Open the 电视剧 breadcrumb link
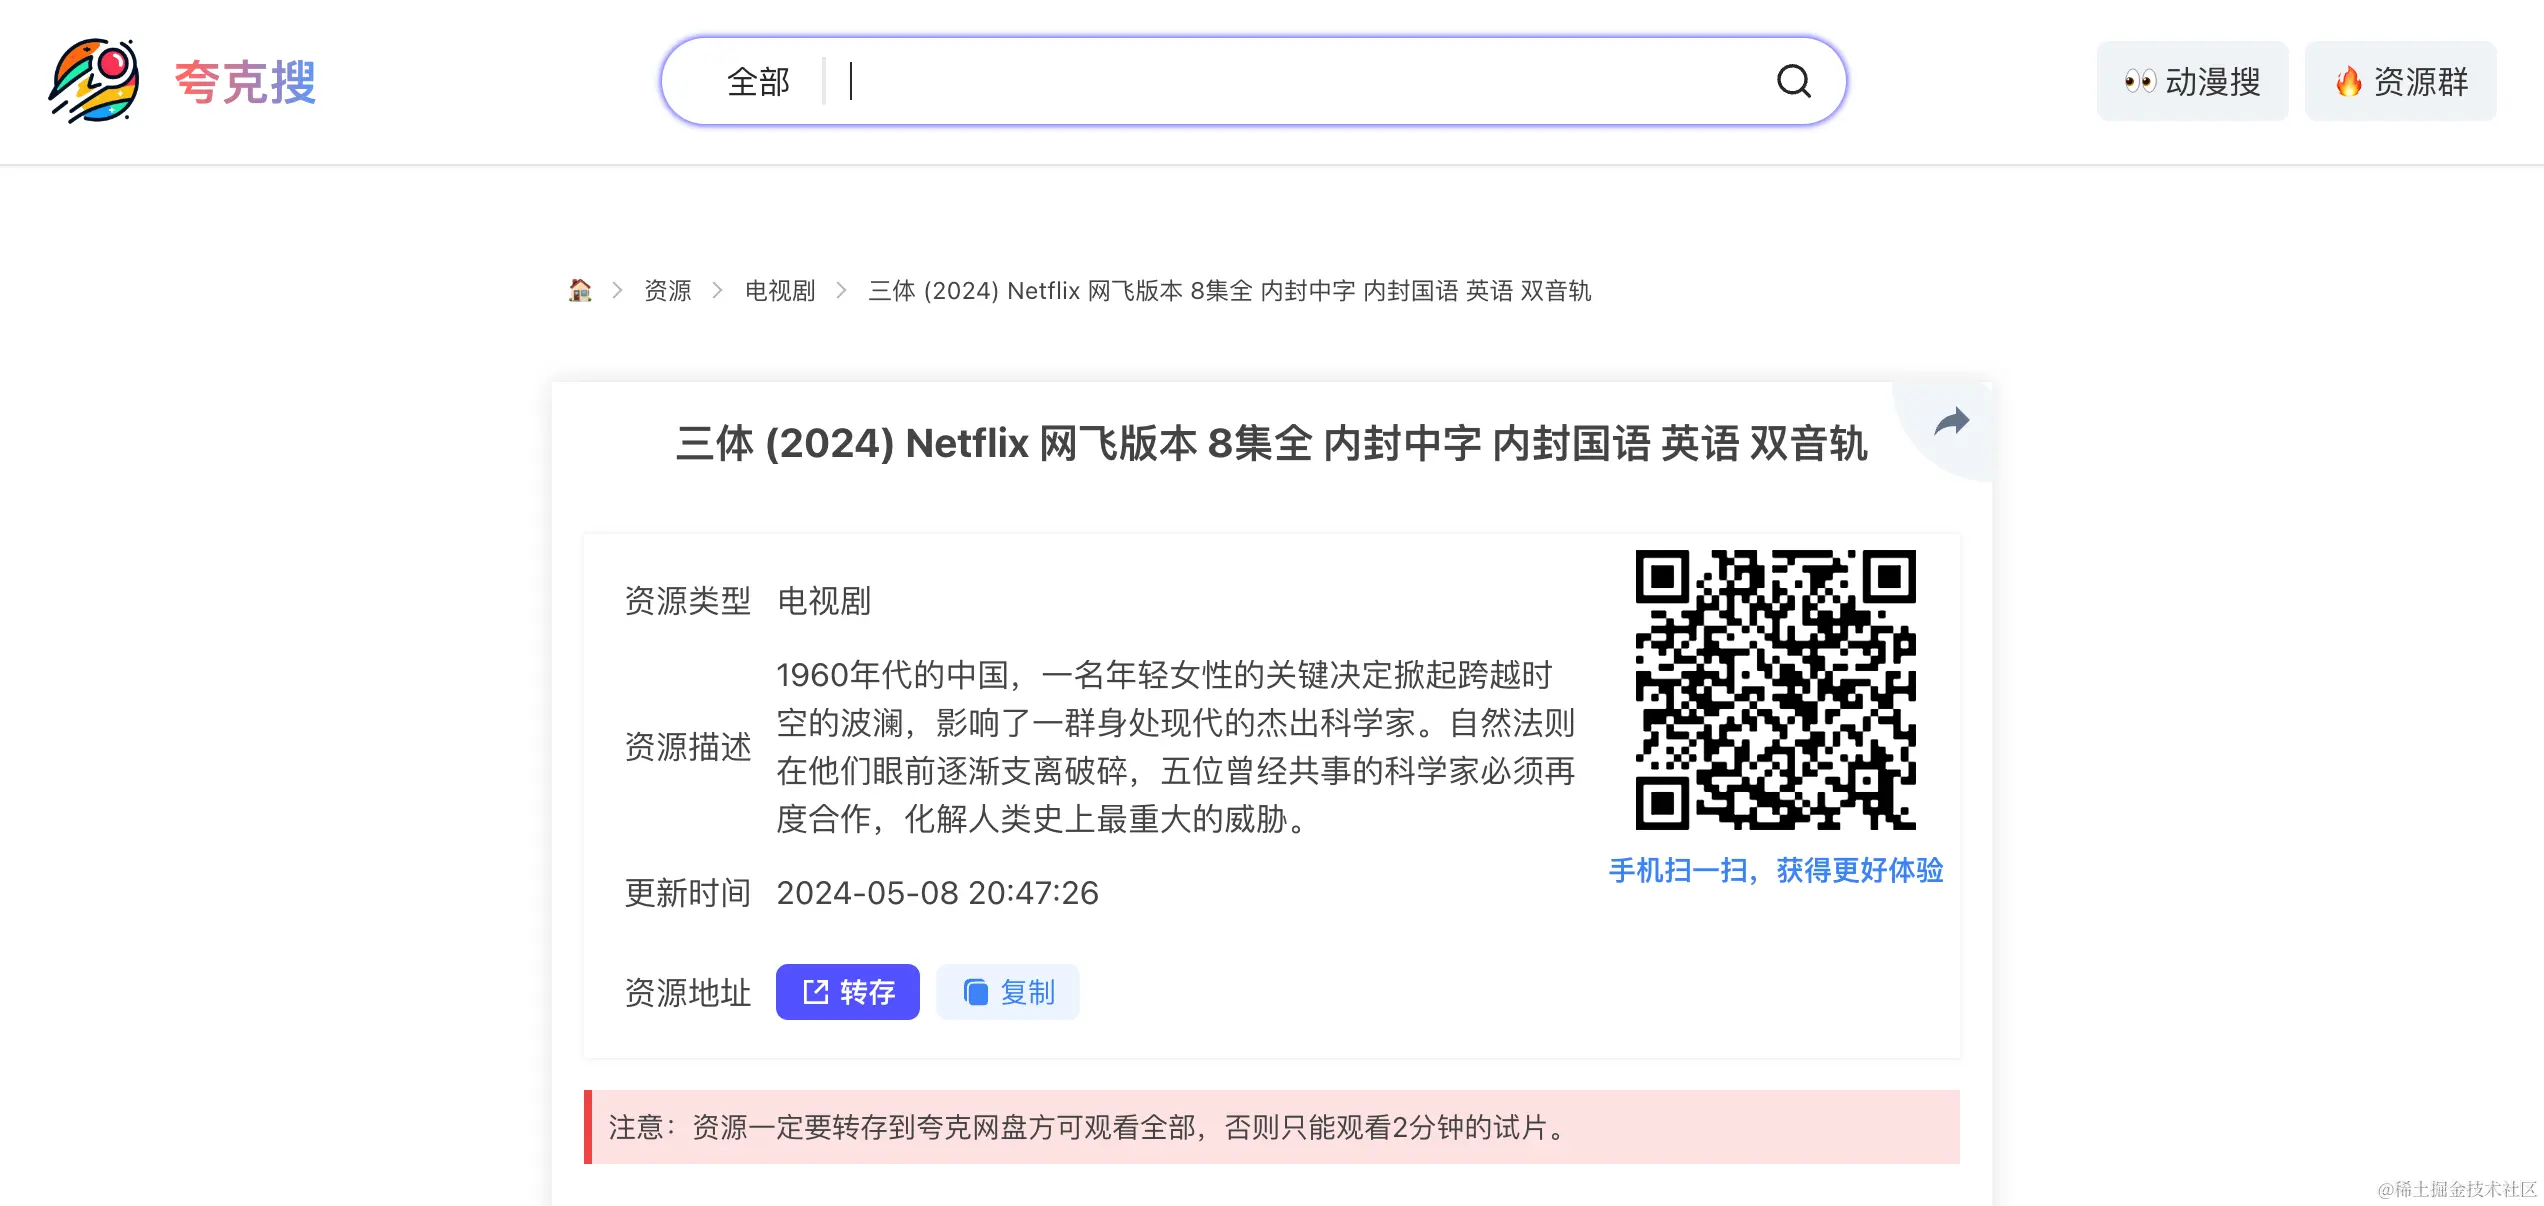 [780, 291]
